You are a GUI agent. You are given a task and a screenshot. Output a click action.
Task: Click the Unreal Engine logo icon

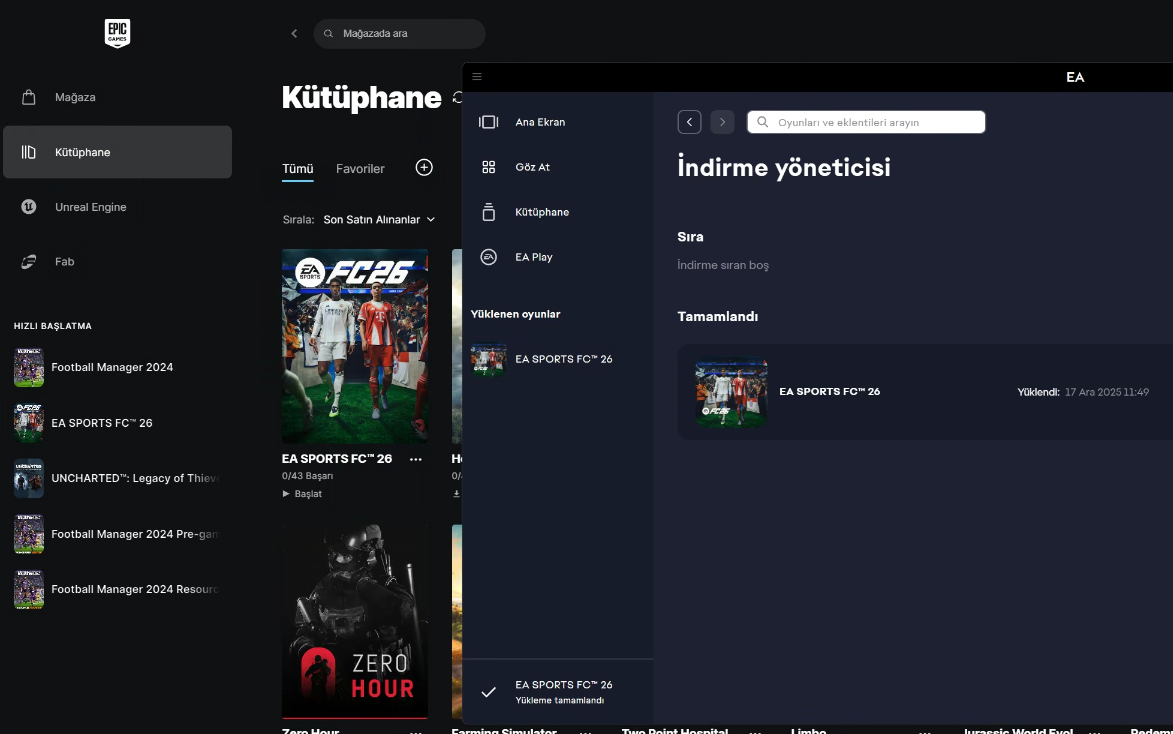(28, 207)
